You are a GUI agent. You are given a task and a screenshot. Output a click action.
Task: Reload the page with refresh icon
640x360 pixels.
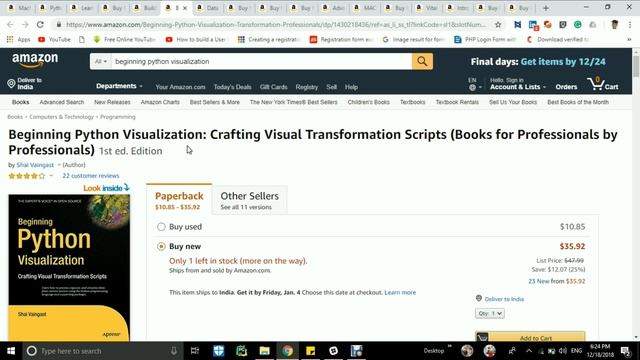point(40,24)
